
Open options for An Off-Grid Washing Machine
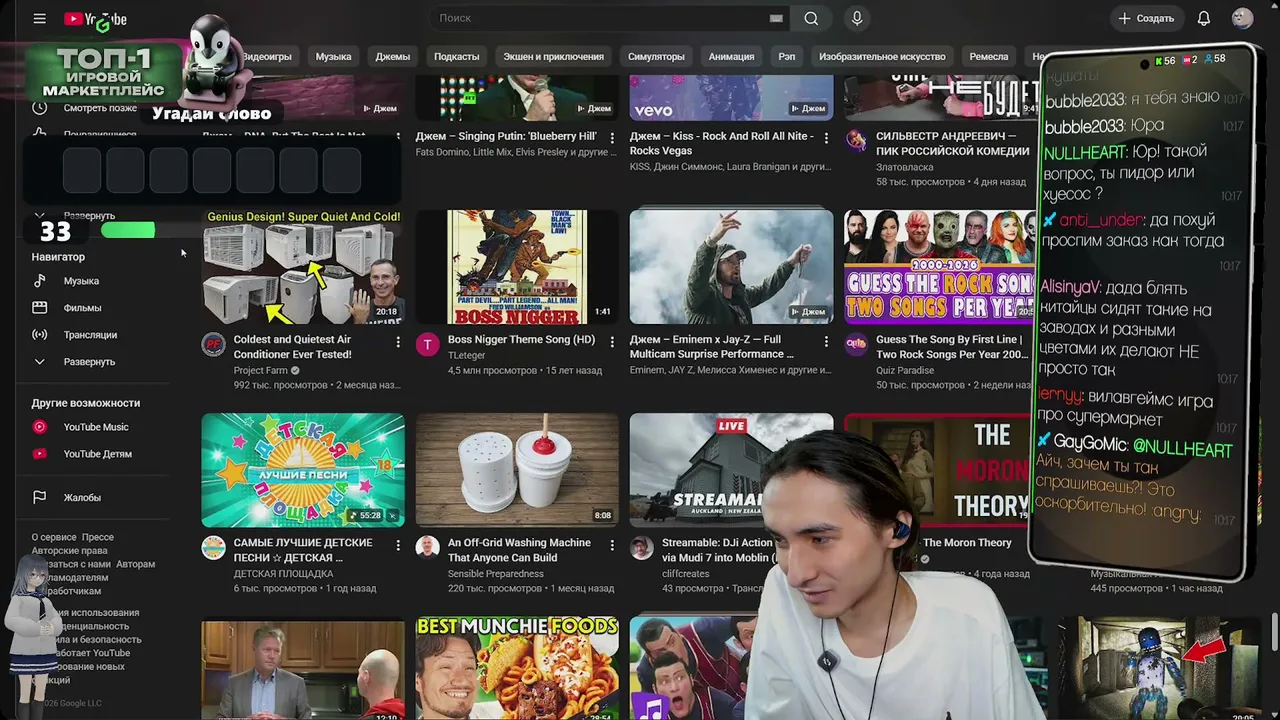(x=612, y=545)
